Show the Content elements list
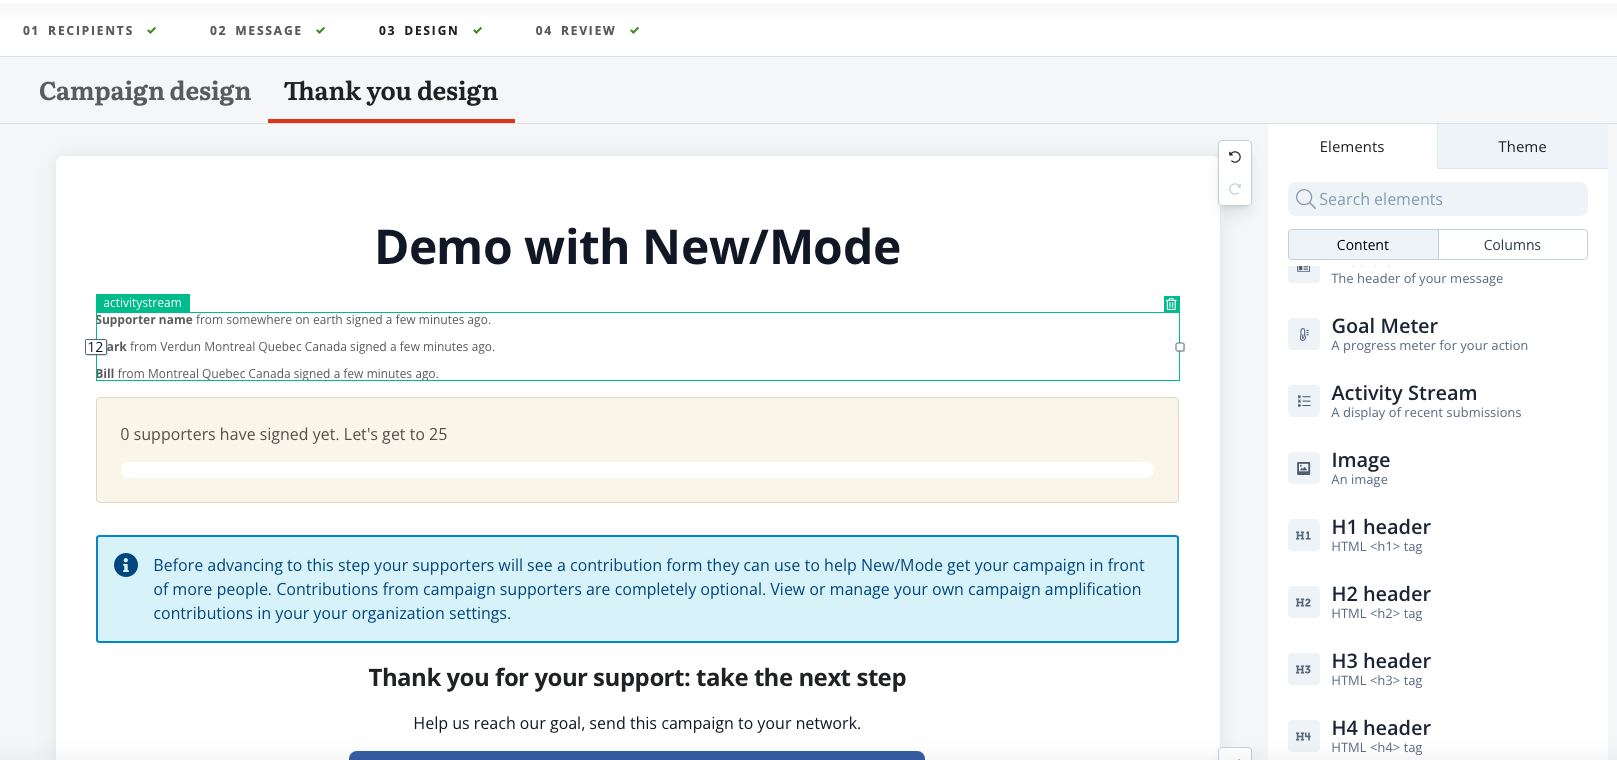This screenshot has height=760, width=1617. click(1362, 245)
